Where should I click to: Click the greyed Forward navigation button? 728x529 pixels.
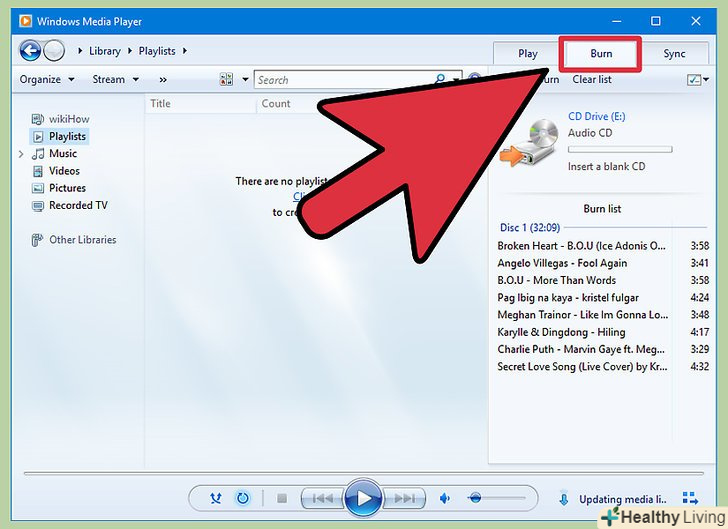tap(54, 50)
